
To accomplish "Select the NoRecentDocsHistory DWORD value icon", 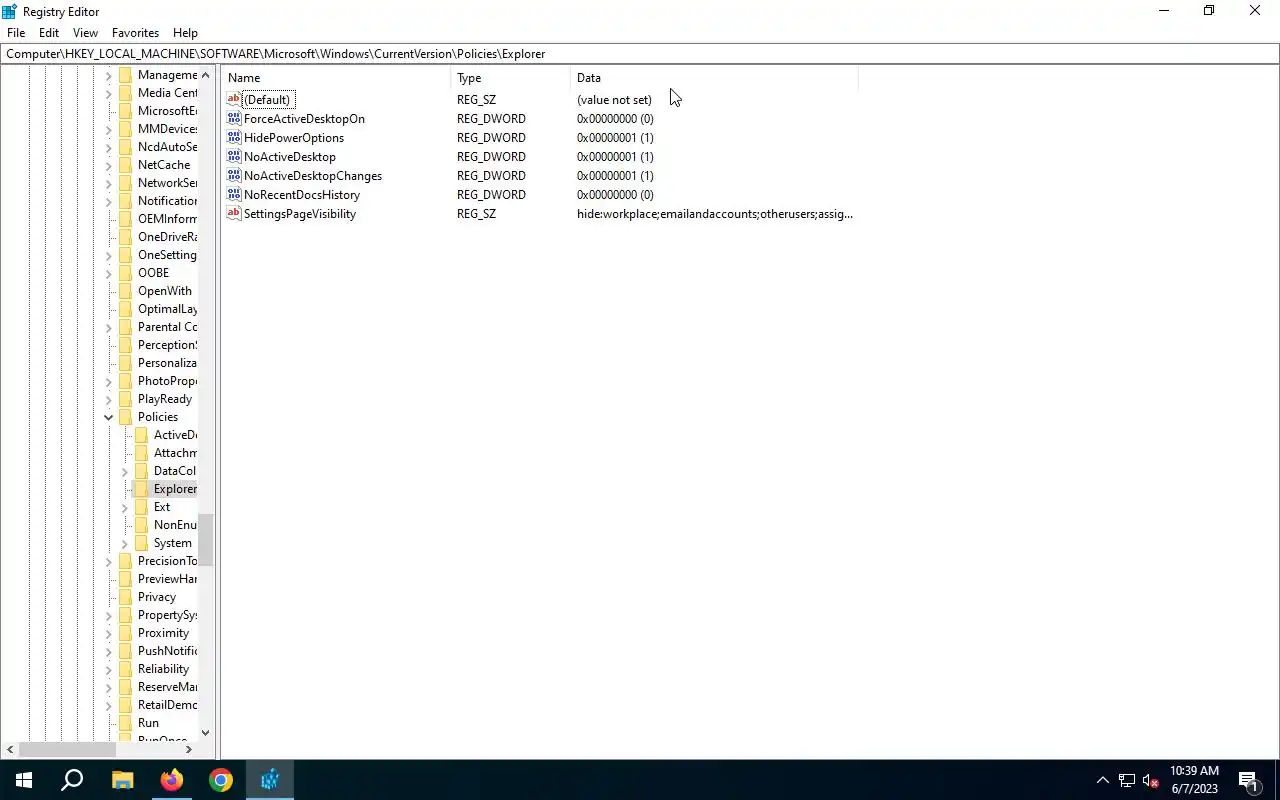I will pos(234,194).
